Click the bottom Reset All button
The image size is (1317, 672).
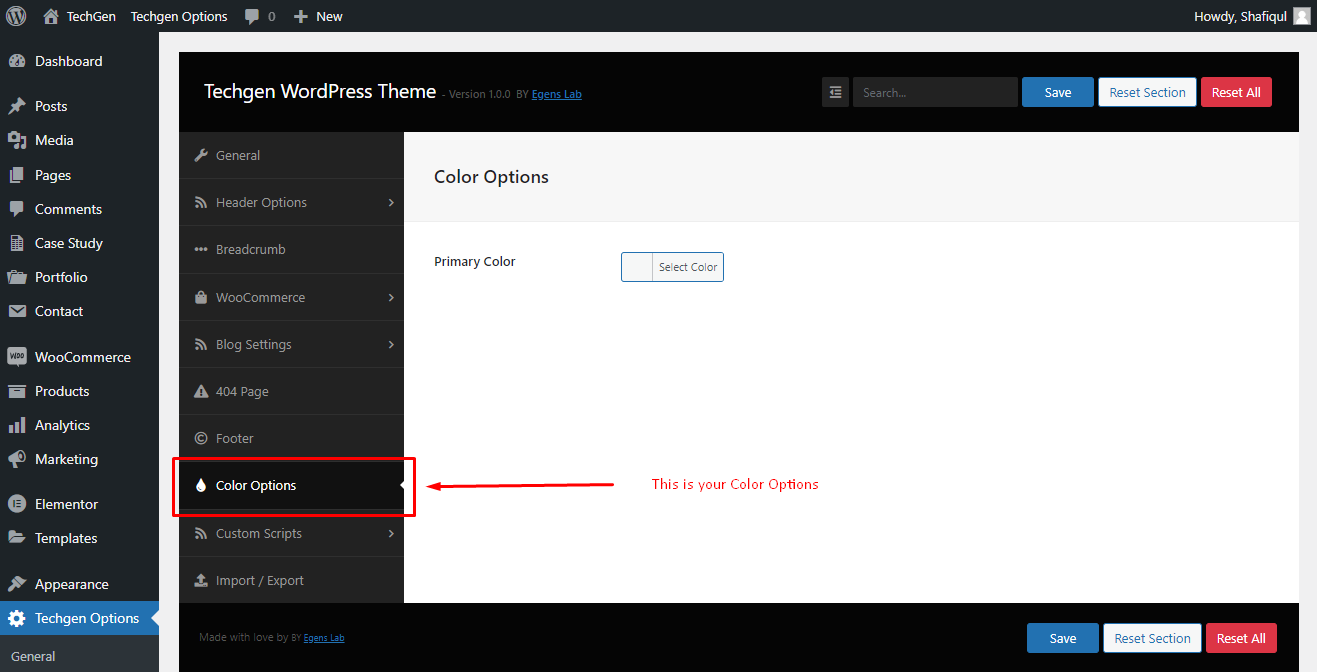pyautogui.click(x=1241, y=638)
